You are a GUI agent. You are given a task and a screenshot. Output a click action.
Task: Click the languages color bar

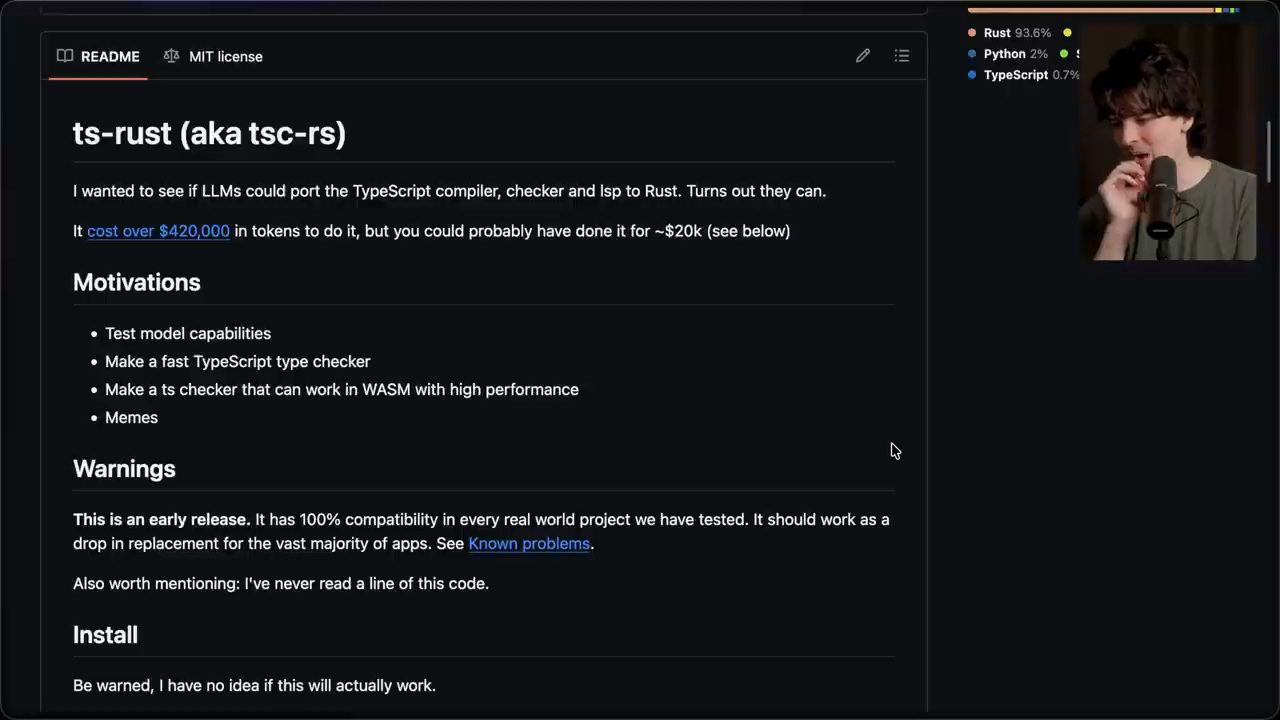point(1104,10)
